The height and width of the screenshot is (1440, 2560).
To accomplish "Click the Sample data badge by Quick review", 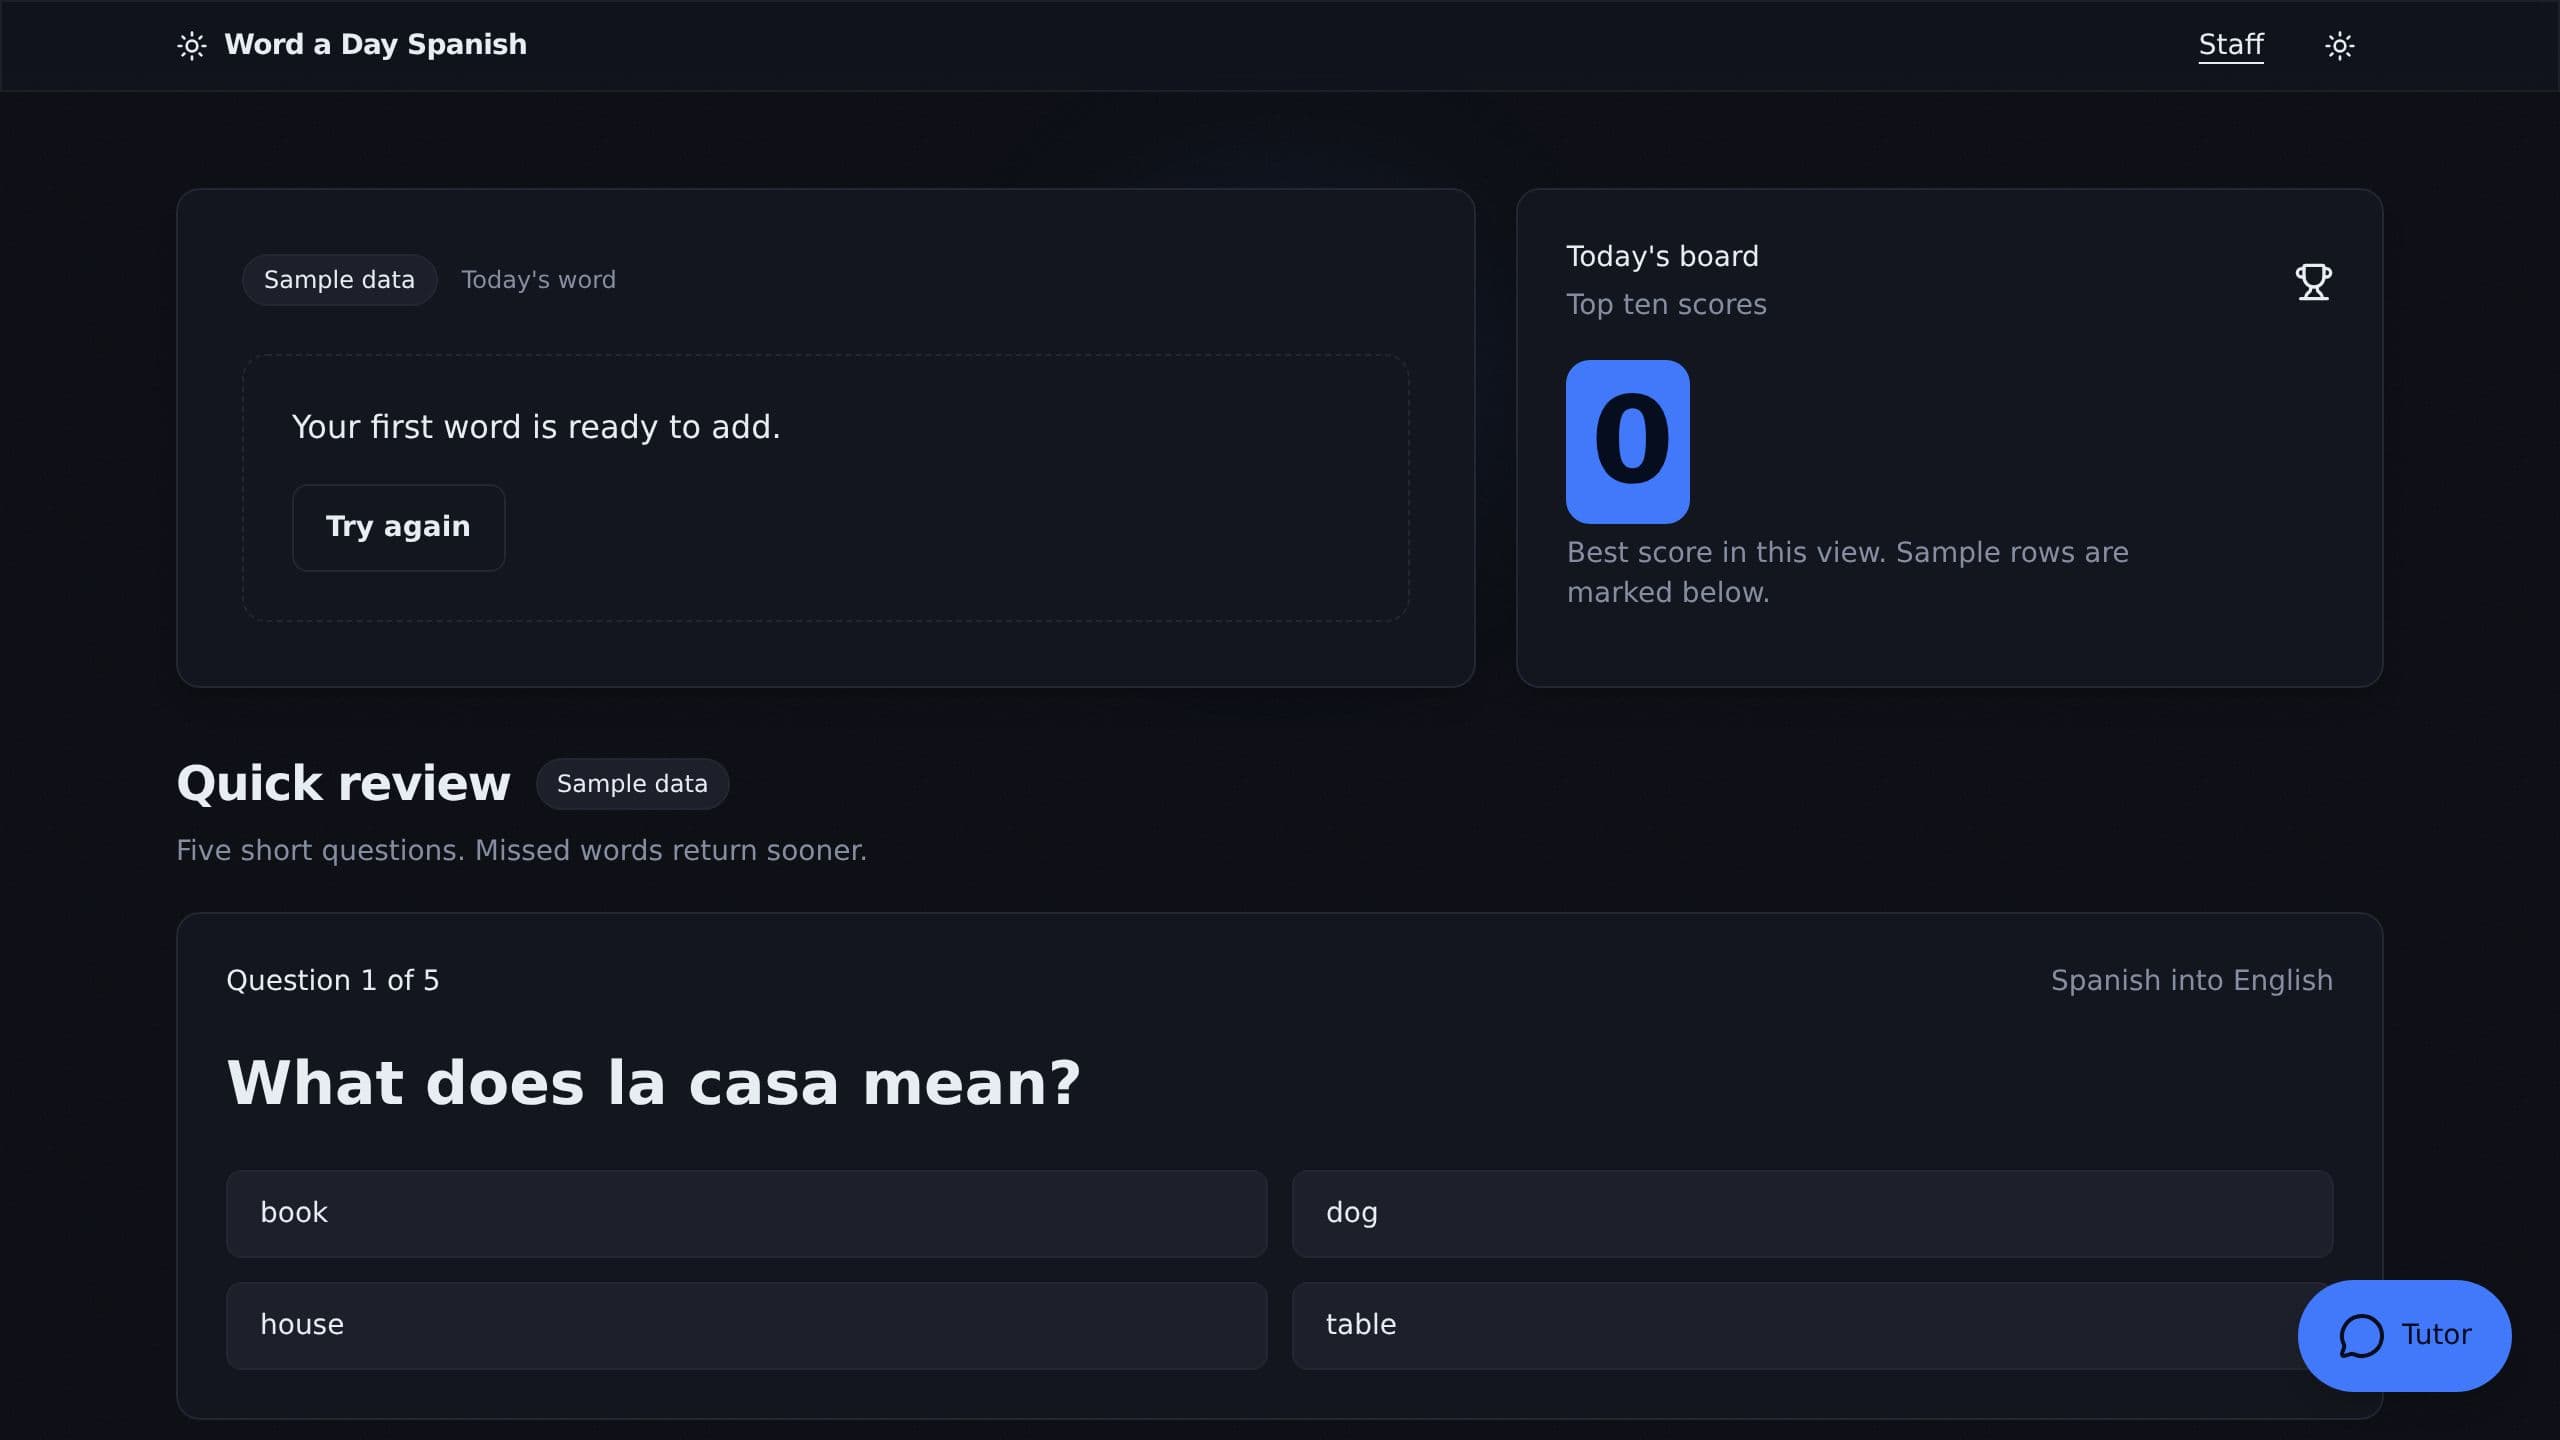I will coord(632,784).
